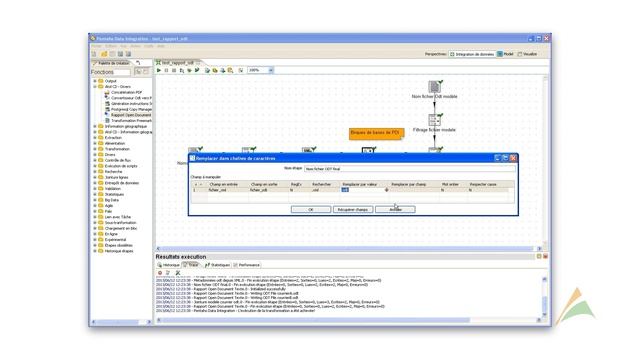Collapse all tree nodes icon beside Fonctions
The image size is (640, 360).
click(146, 72)
